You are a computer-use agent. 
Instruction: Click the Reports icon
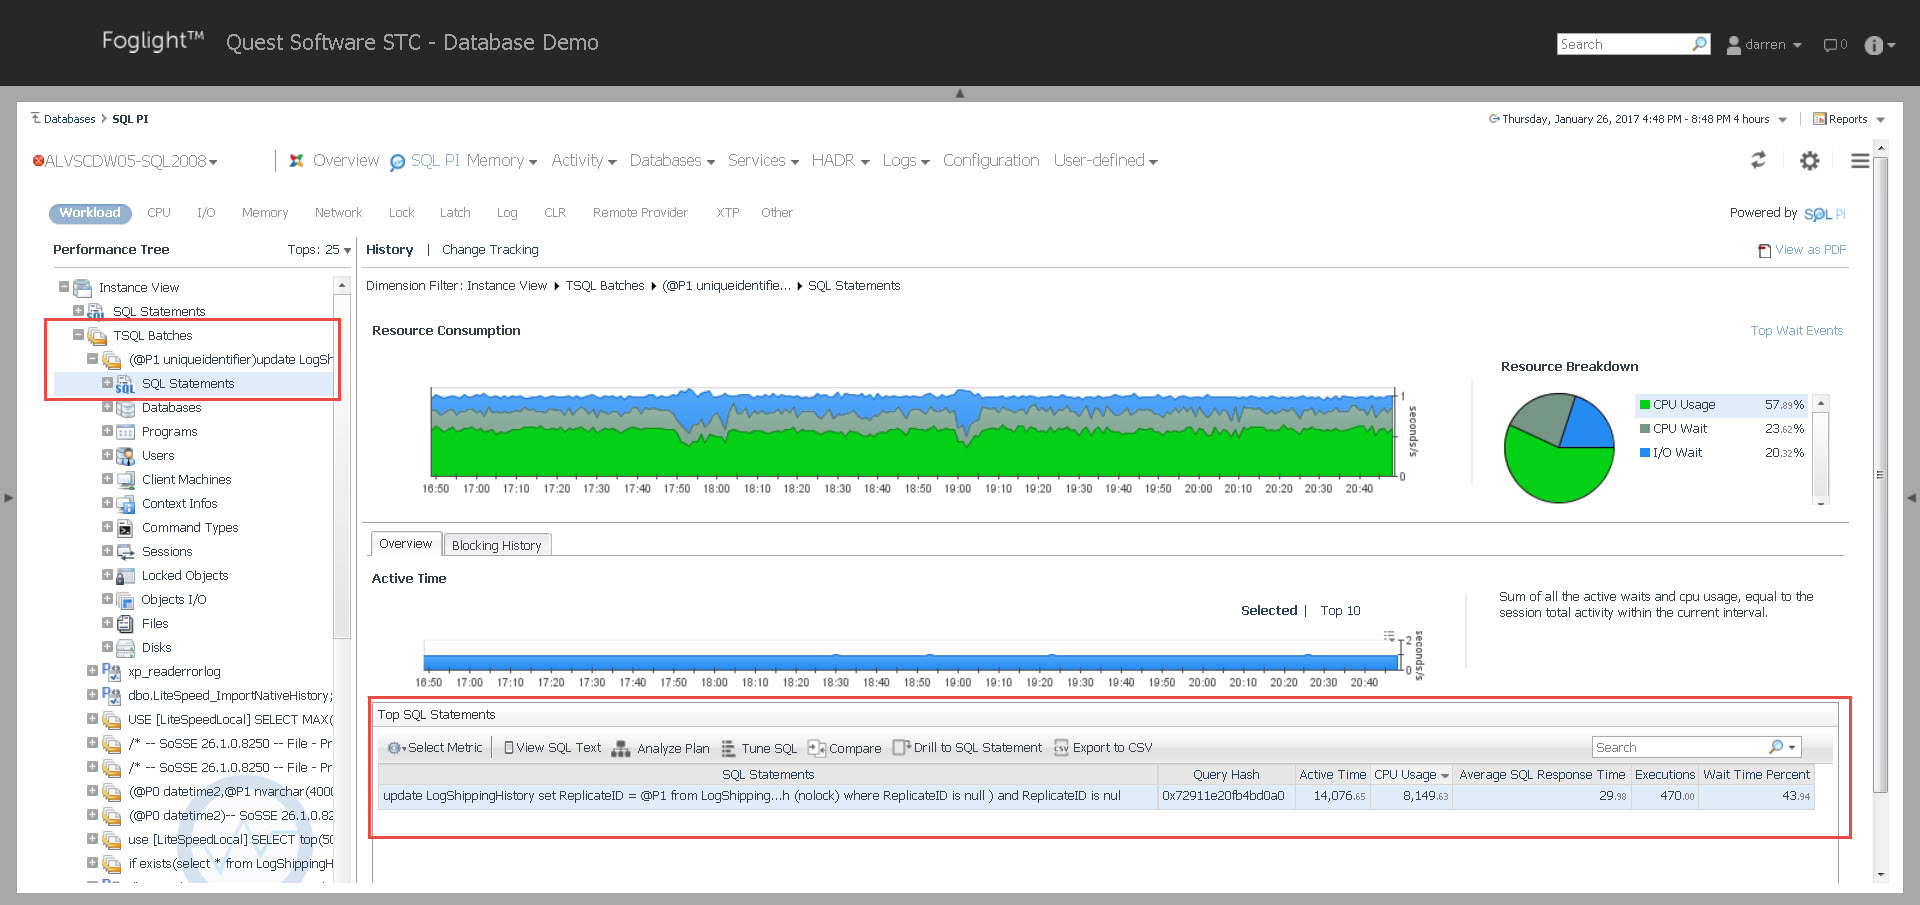click(1820, 119)
